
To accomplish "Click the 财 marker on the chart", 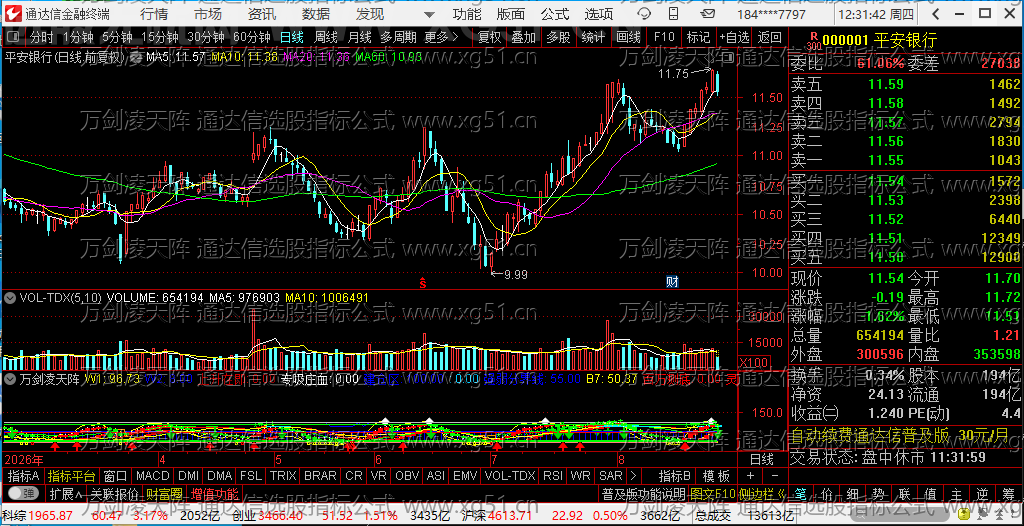I will [672, 282].
